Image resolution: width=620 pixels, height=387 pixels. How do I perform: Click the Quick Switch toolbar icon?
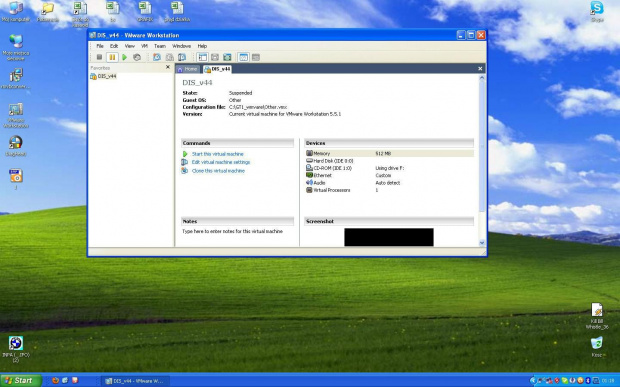pyautogui.click(x=215, y=57)
